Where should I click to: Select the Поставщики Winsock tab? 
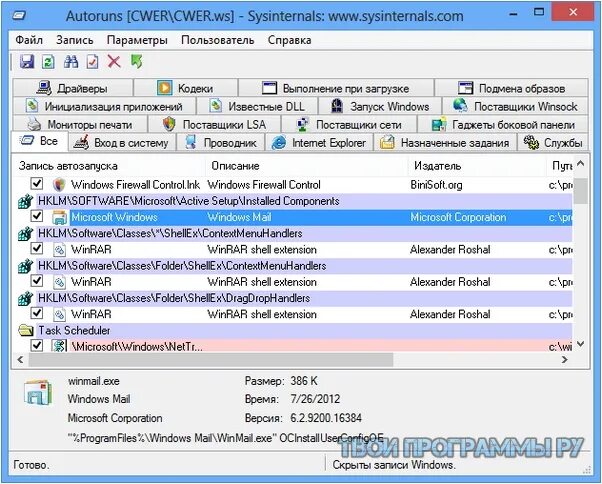click(x=515, y=106)
